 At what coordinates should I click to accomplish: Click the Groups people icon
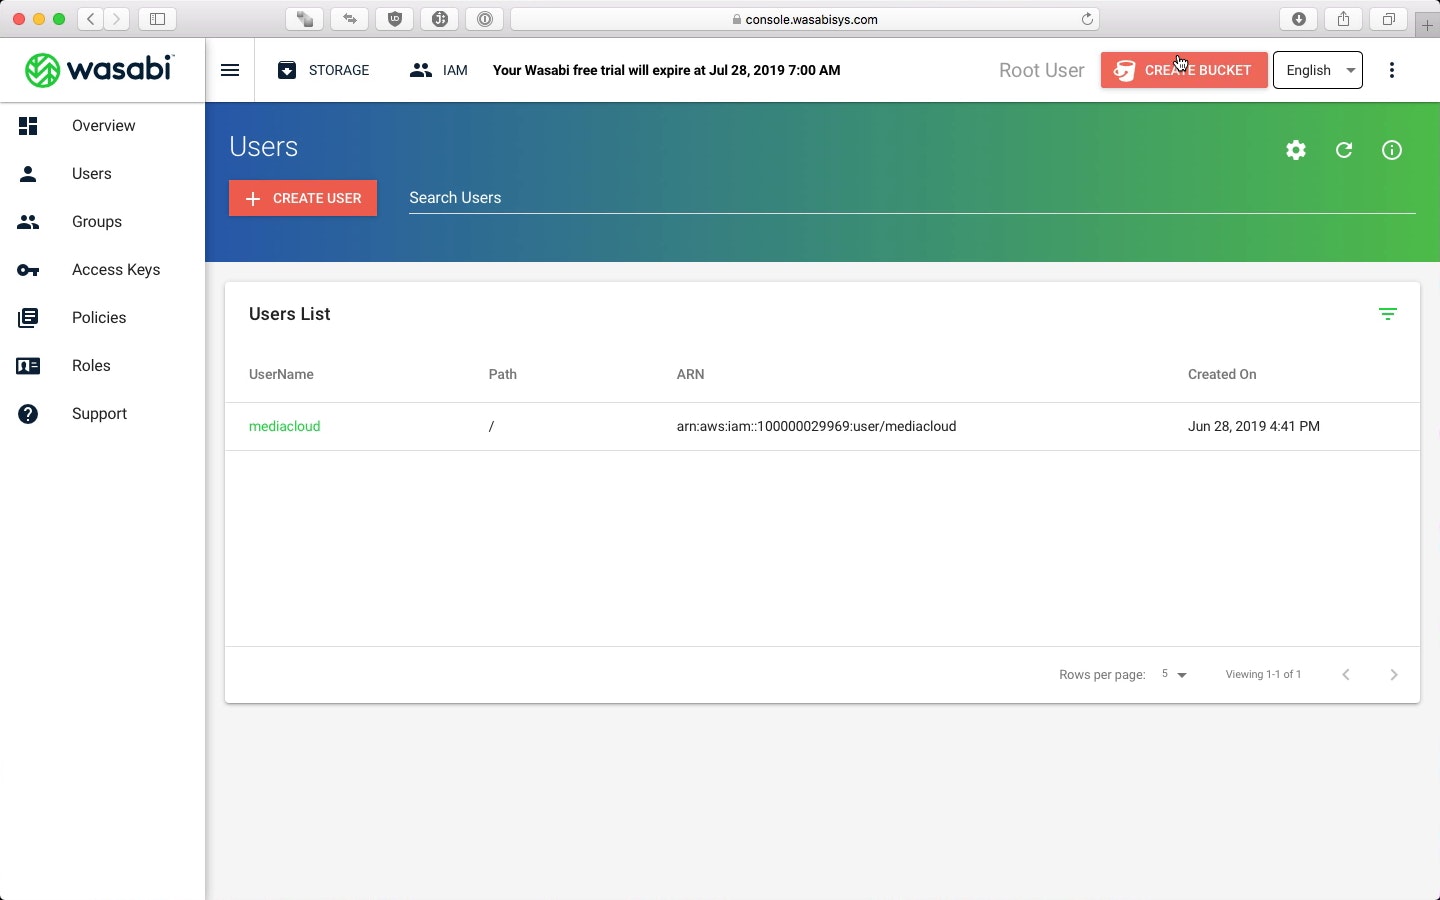[x=28, y=222]
